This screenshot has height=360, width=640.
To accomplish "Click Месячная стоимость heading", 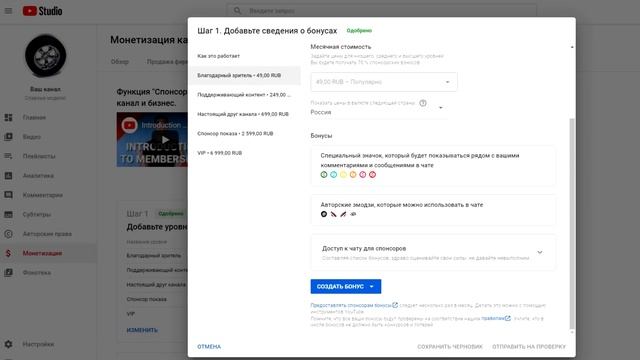I will [341, 47].
